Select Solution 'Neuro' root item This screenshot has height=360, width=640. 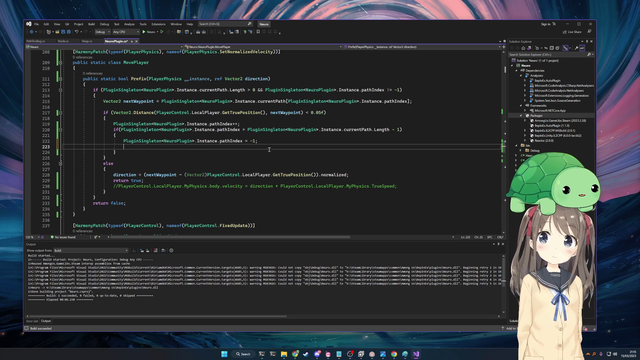(536, 60)
